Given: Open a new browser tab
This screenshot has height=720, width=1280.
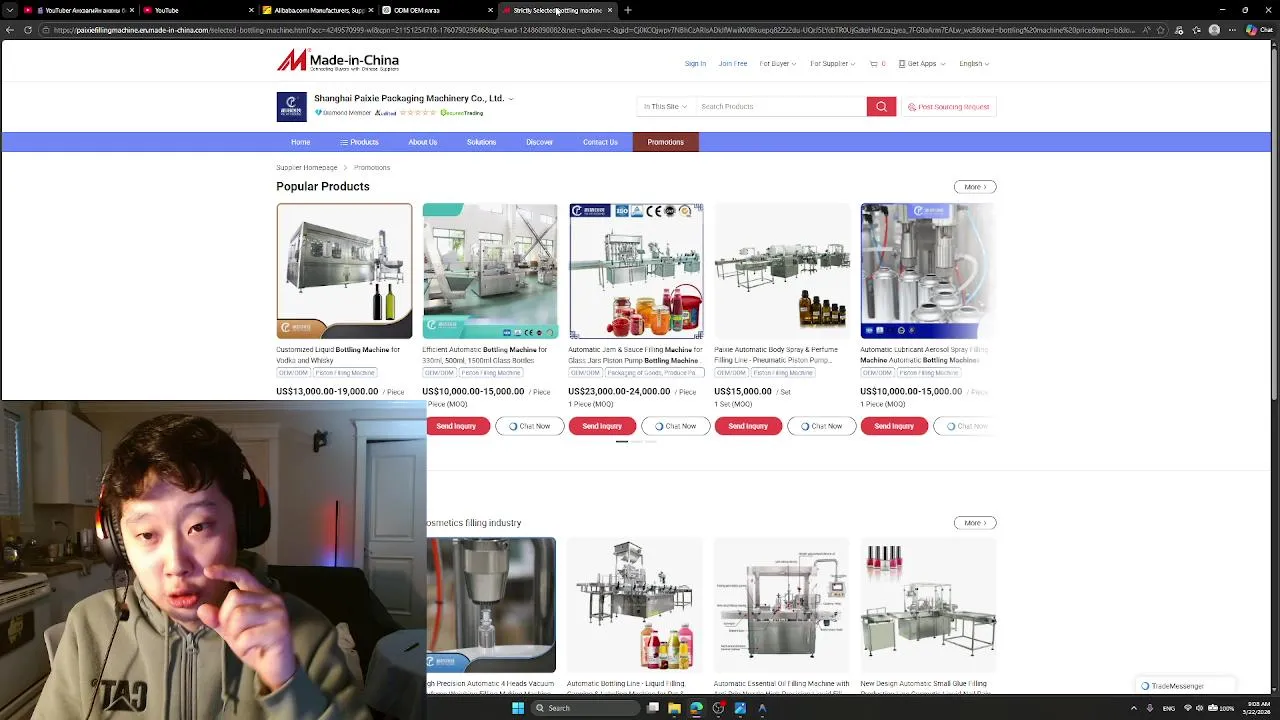Looking at the screenshot, I should [x=628, y=10].
